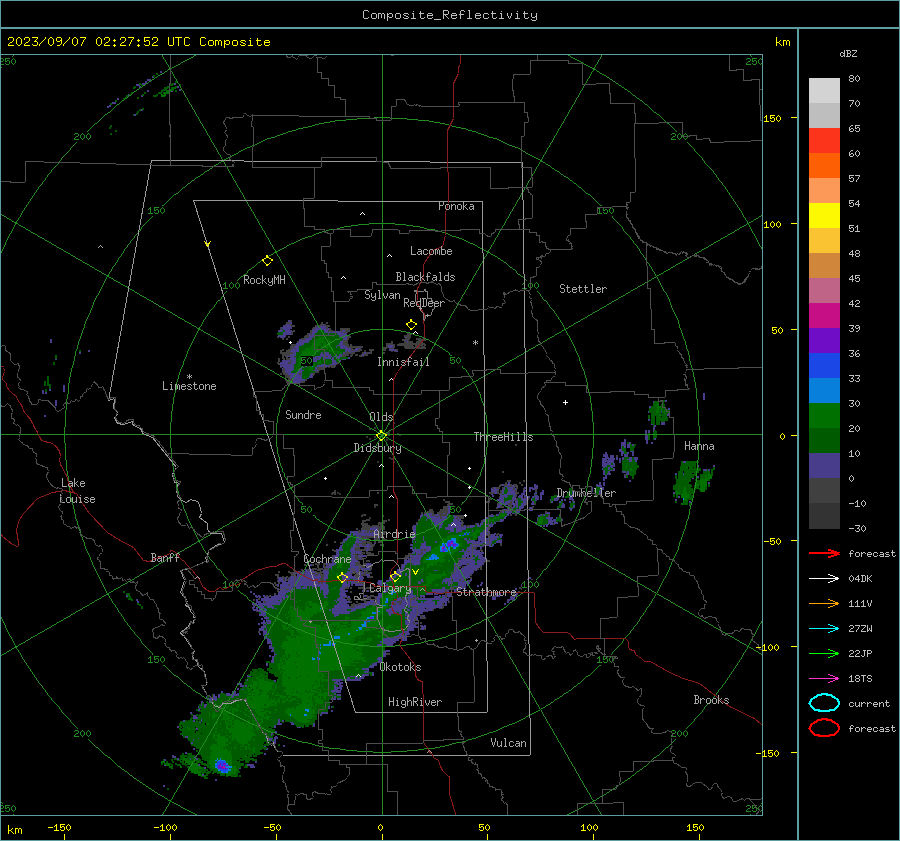Click the Stettler city label
This screenshot has height=841, width=900.
click(583, 289)
